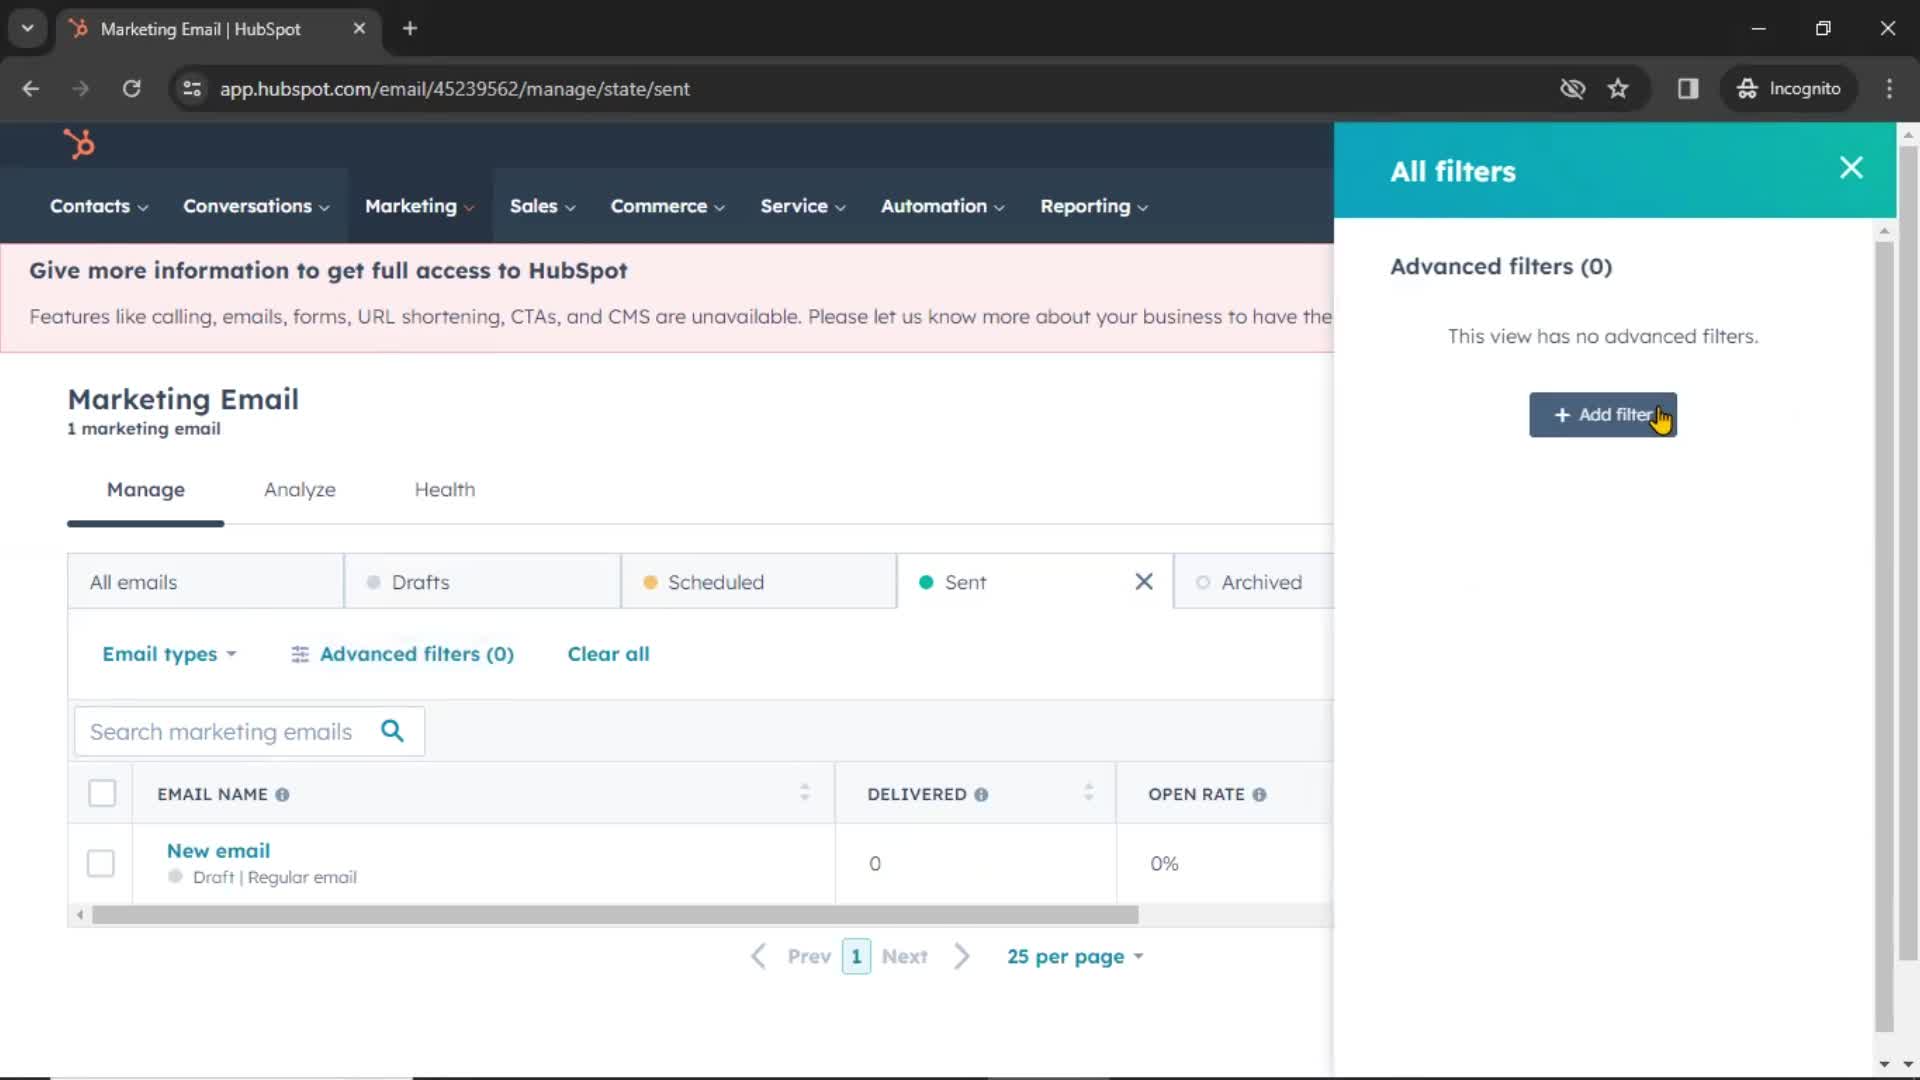Open the Conversations menu
The image size is (1920, 1080).
pyautogui.click(x=256, y=206)
